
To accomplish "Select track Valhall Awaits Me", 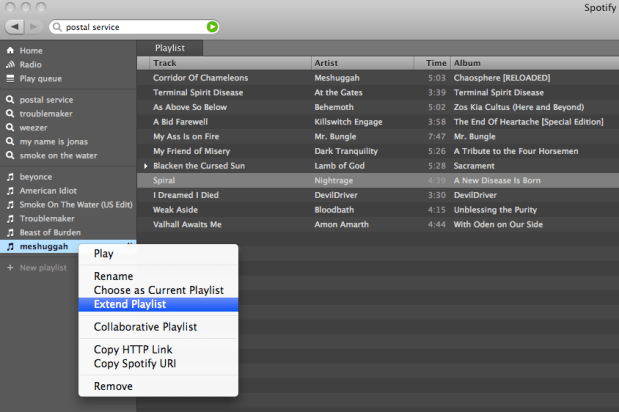I will (x=187, y=225).
